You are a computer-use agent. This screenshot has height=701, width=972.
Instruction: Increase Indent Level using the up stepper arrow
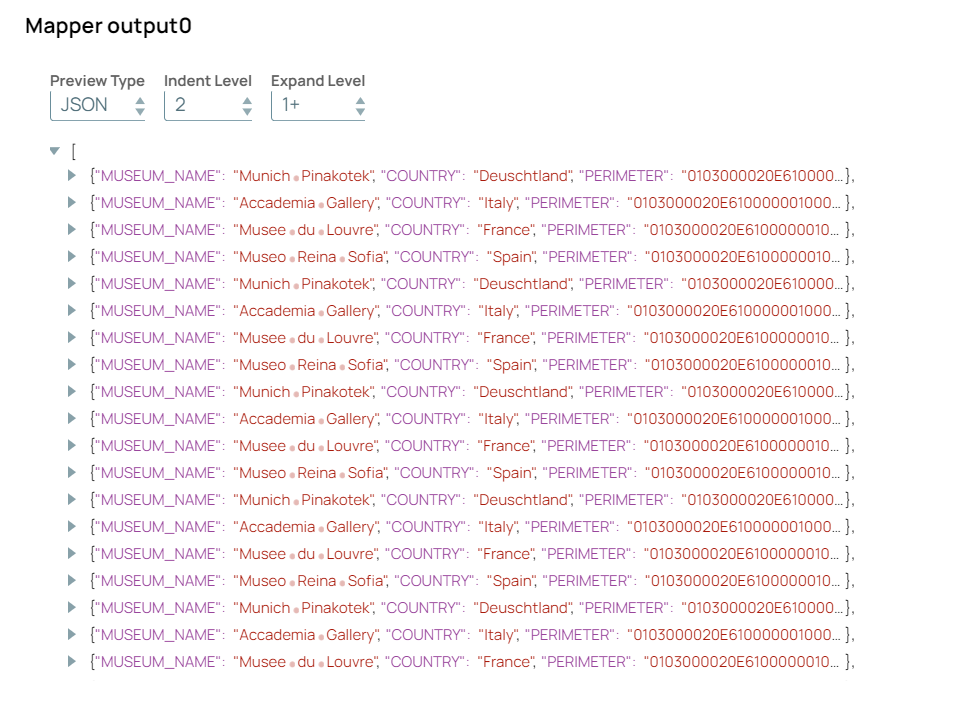[249, 99]
